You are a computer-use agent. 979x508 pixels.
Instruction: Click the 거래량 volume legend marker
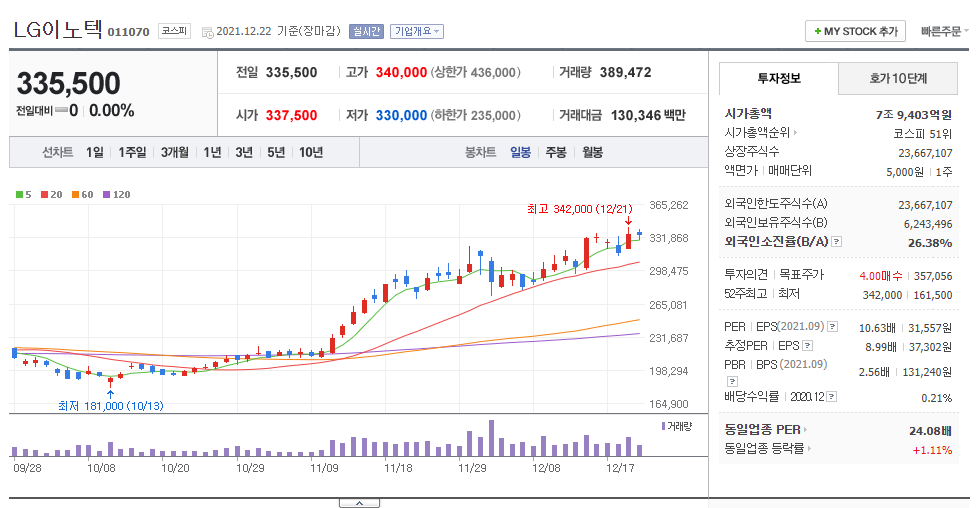(x=663, y=426)
